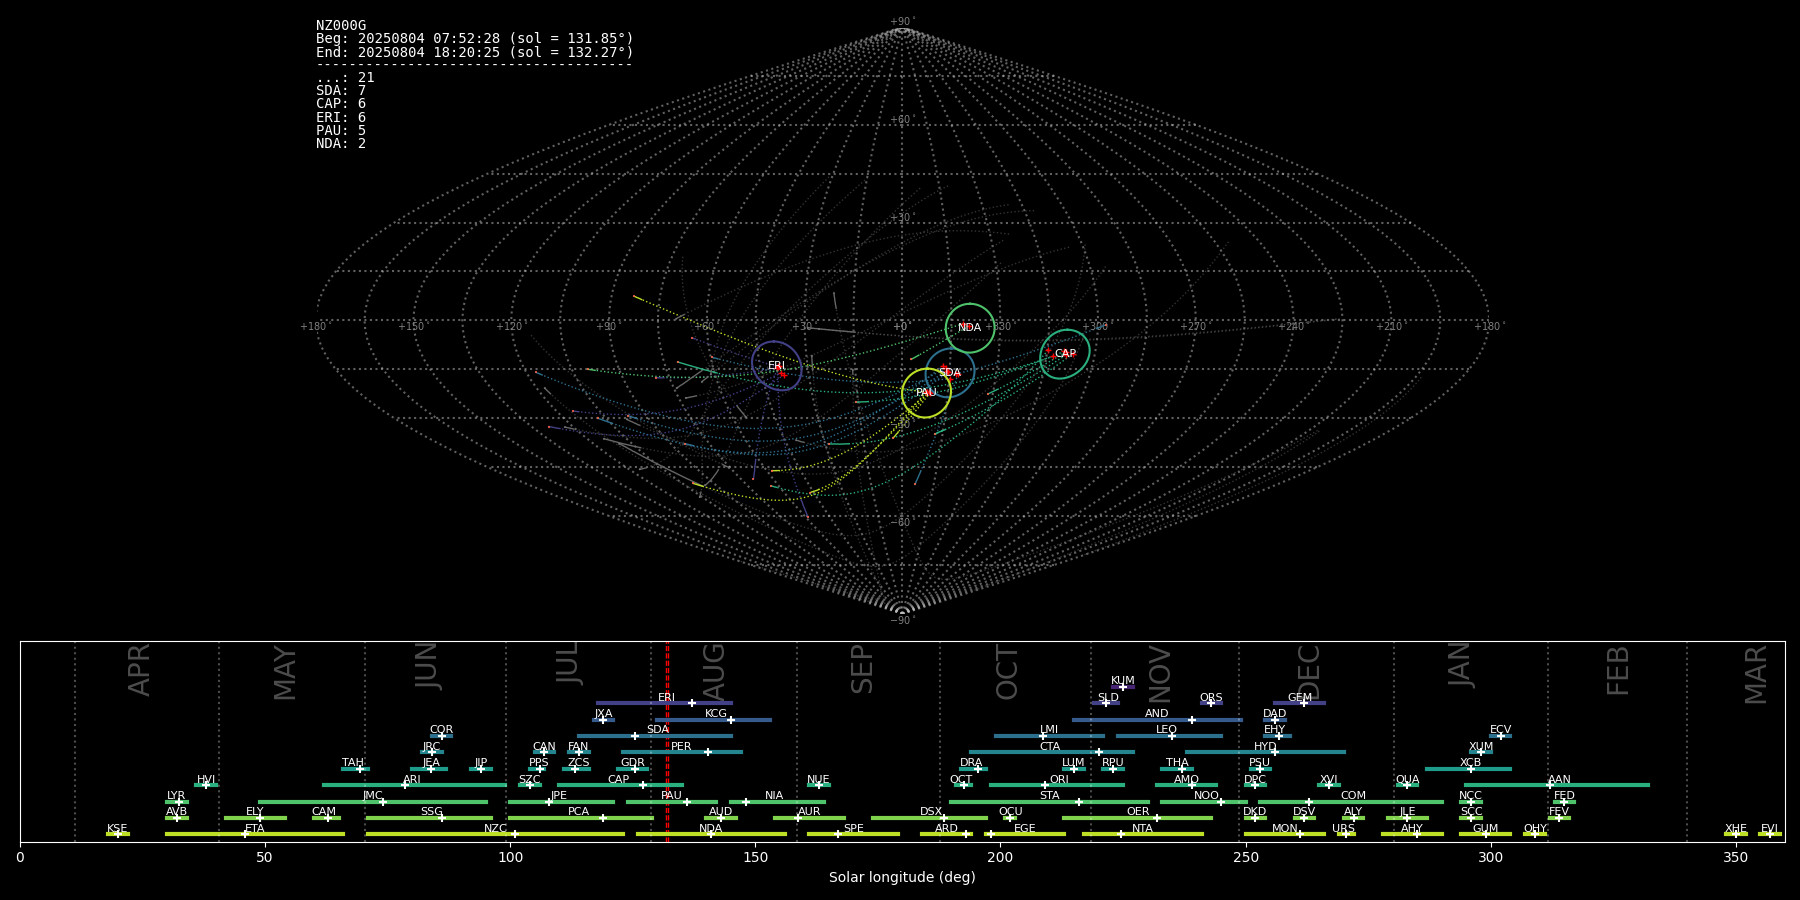This screenshot has height=900, width=1800.
Task: Click the NIA shower label in timeline
Action: click(774, 796)
